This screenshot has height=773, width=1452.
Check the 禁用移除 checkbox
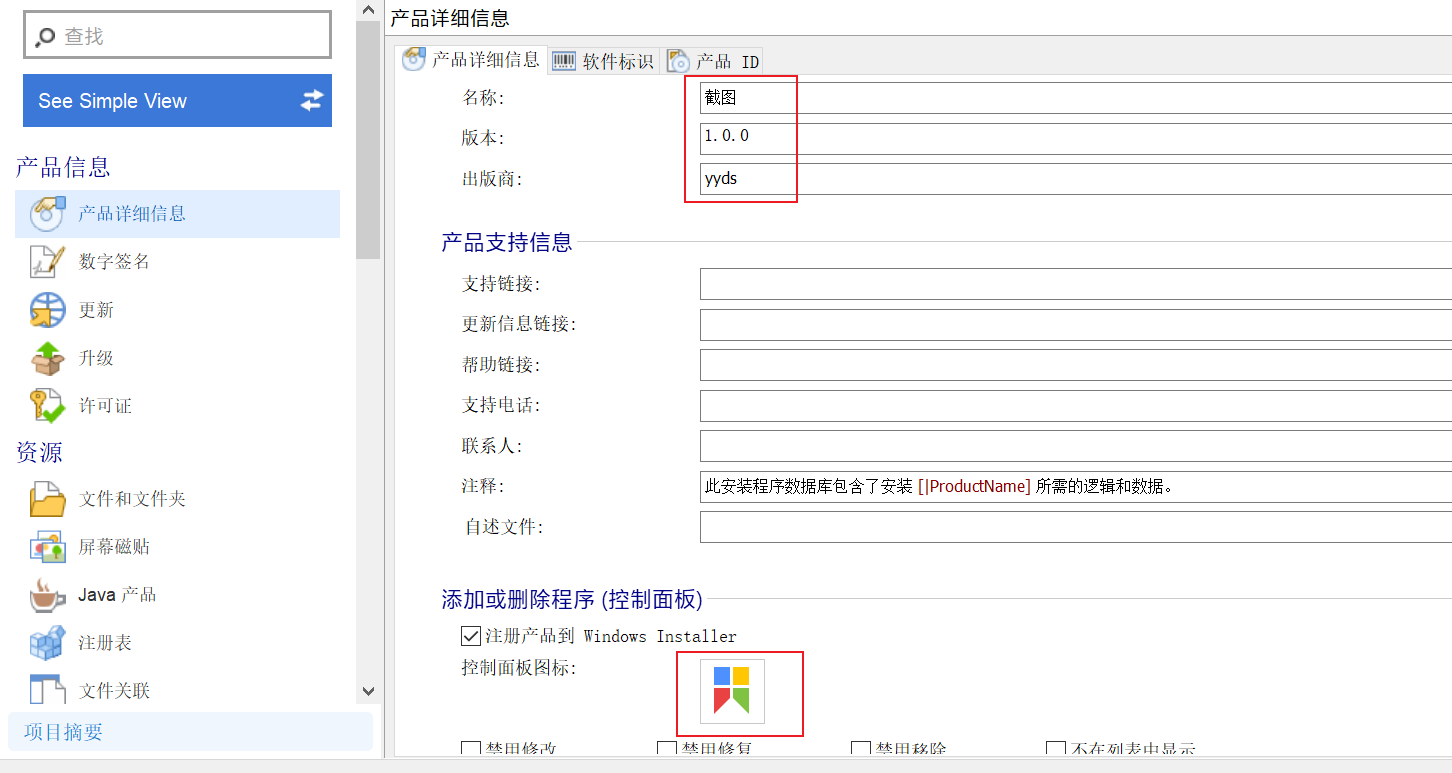[860, 749]
